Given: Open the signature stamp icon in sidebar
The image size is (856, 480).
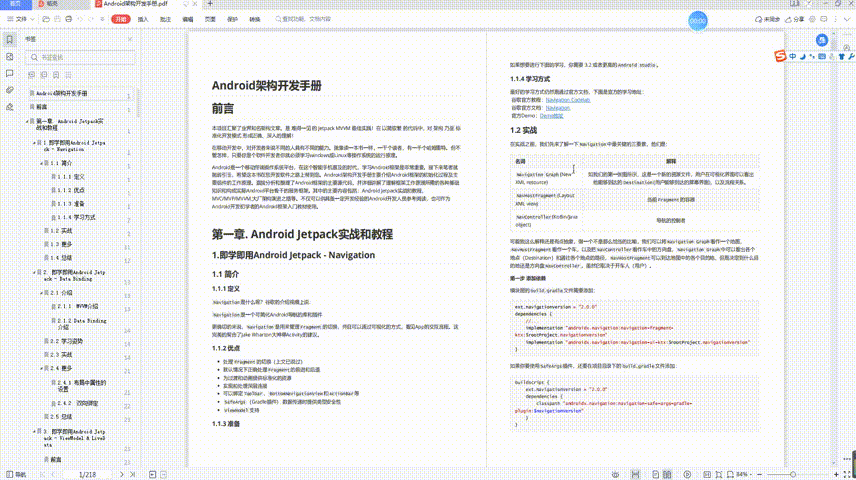Looking at the screenshot, I should (9, 107).
